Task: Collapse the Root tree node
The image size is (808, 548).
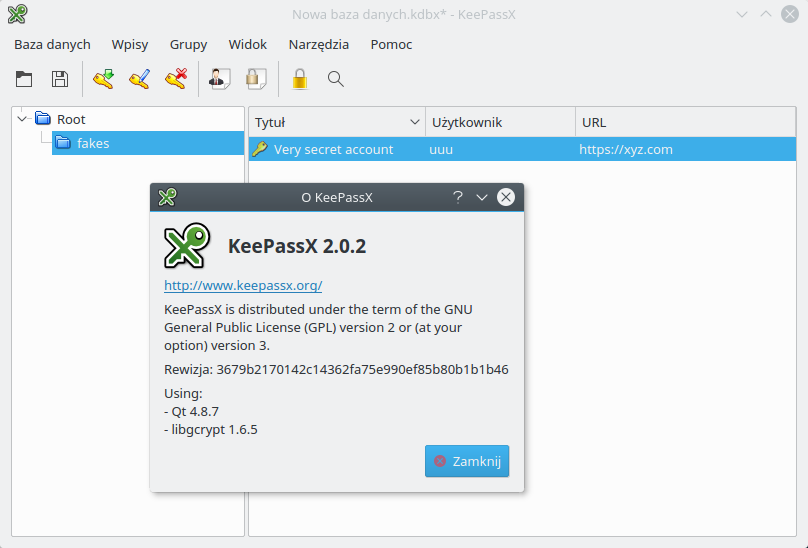Action: click(22, 119)
